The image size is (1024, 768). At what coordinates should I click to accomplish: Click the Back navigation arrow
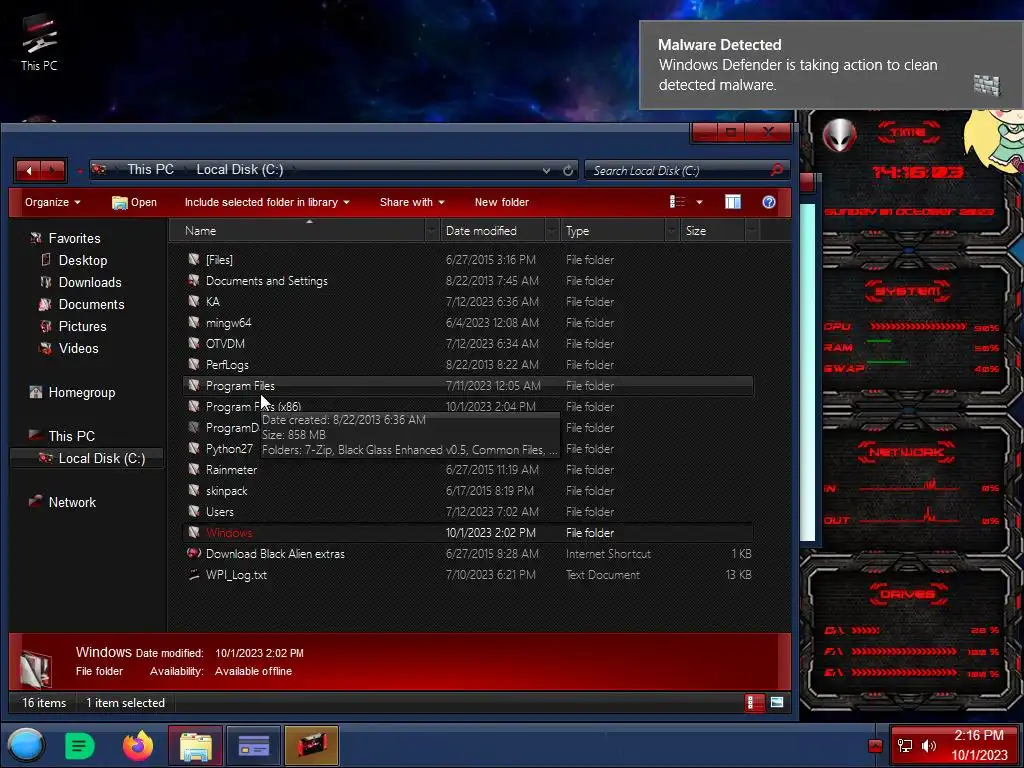29,170
